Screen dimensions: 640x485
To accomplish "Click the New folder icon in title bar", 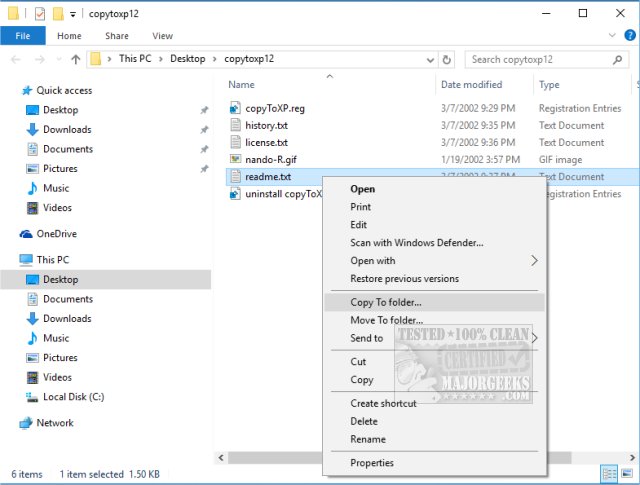I will click(x=58, y=14).
